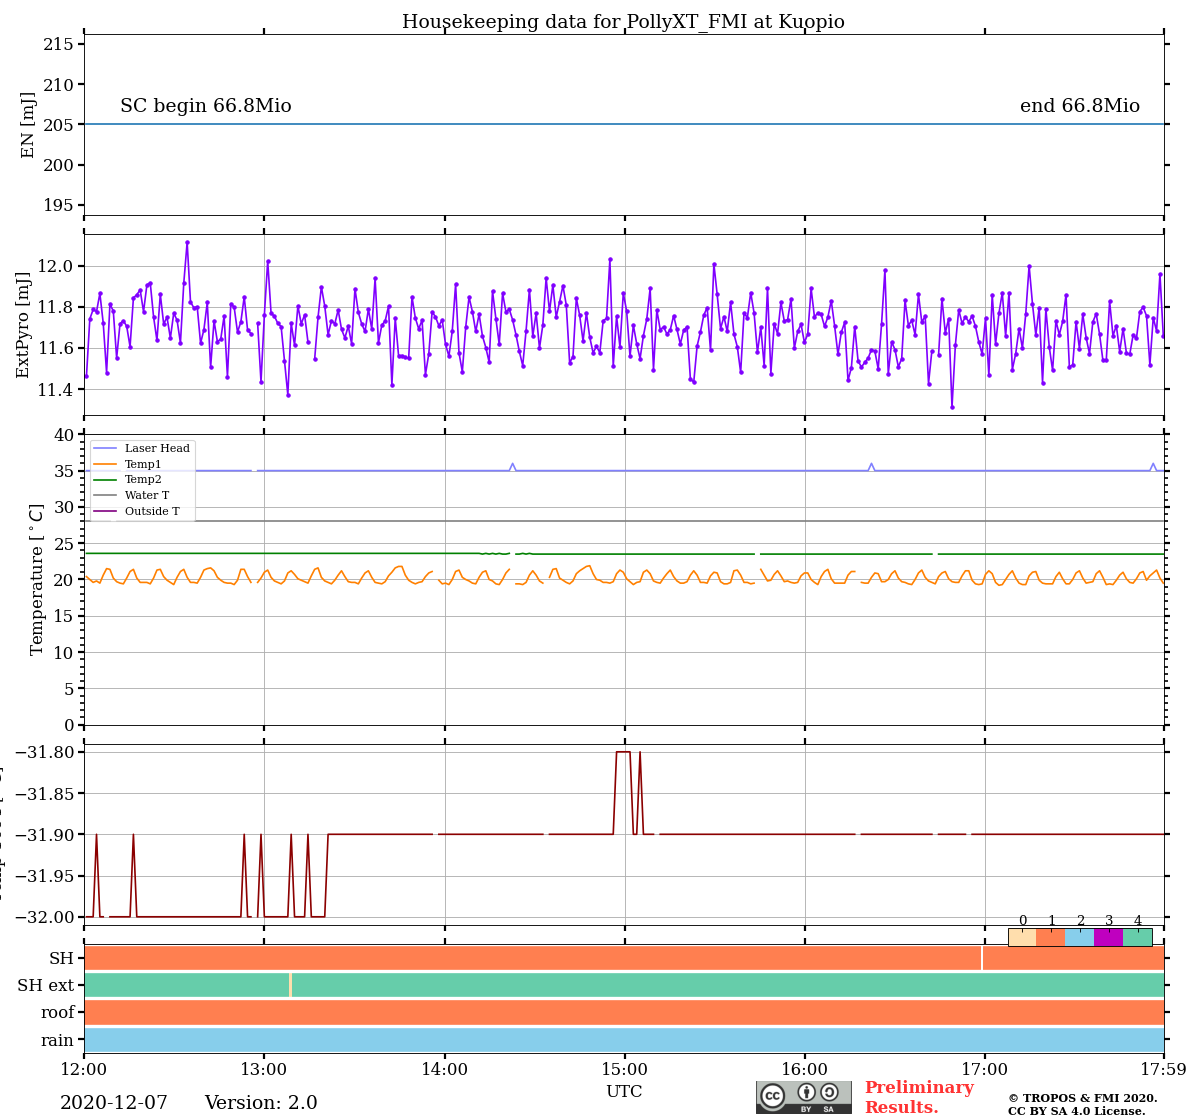The image size is (1200, 1120).
Task: Click the 11.4 tick on ExtPyro axis
Action: (x=56, y=389)
